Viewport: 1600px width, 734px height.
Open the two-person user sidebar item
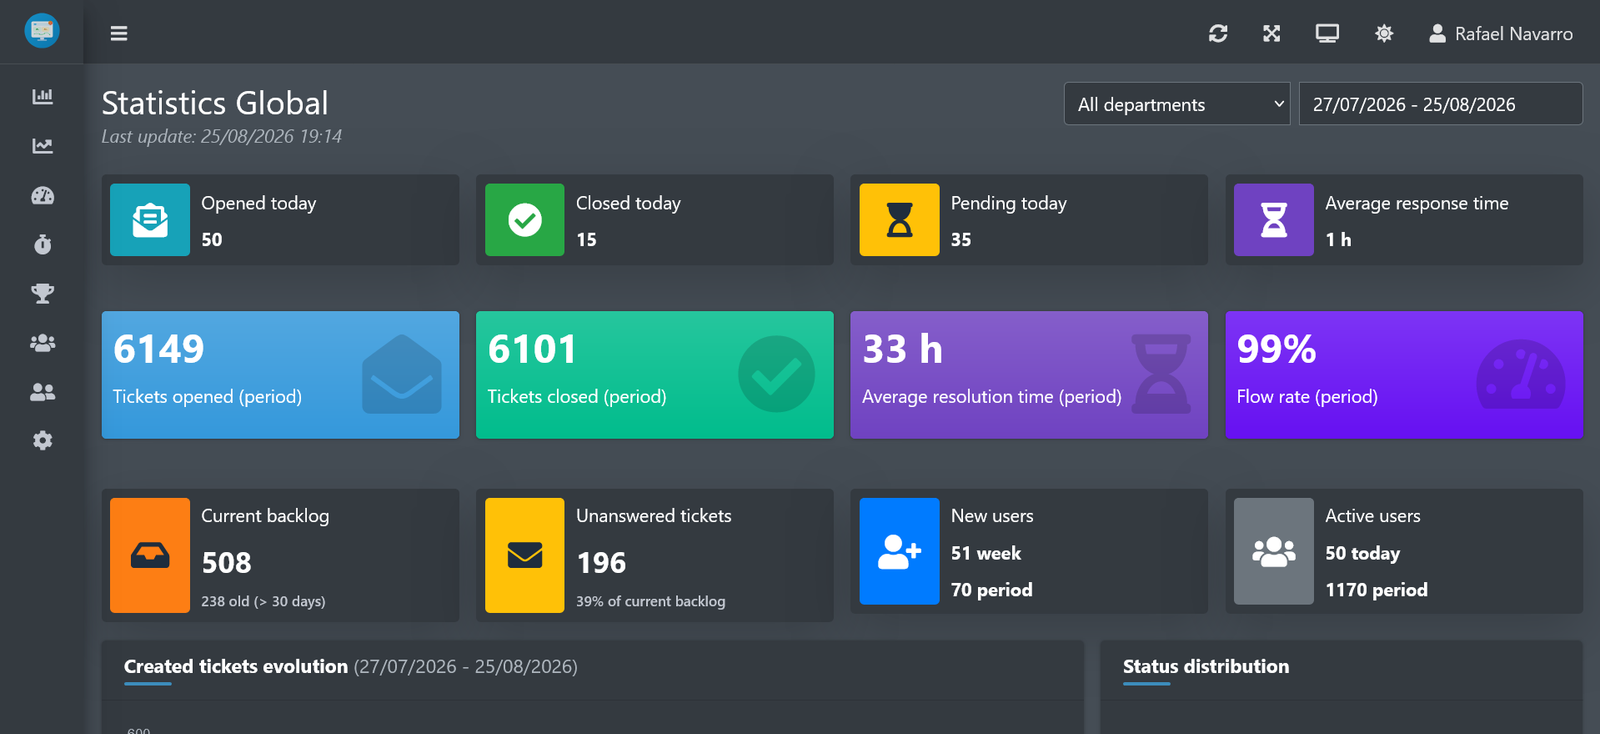42,392
